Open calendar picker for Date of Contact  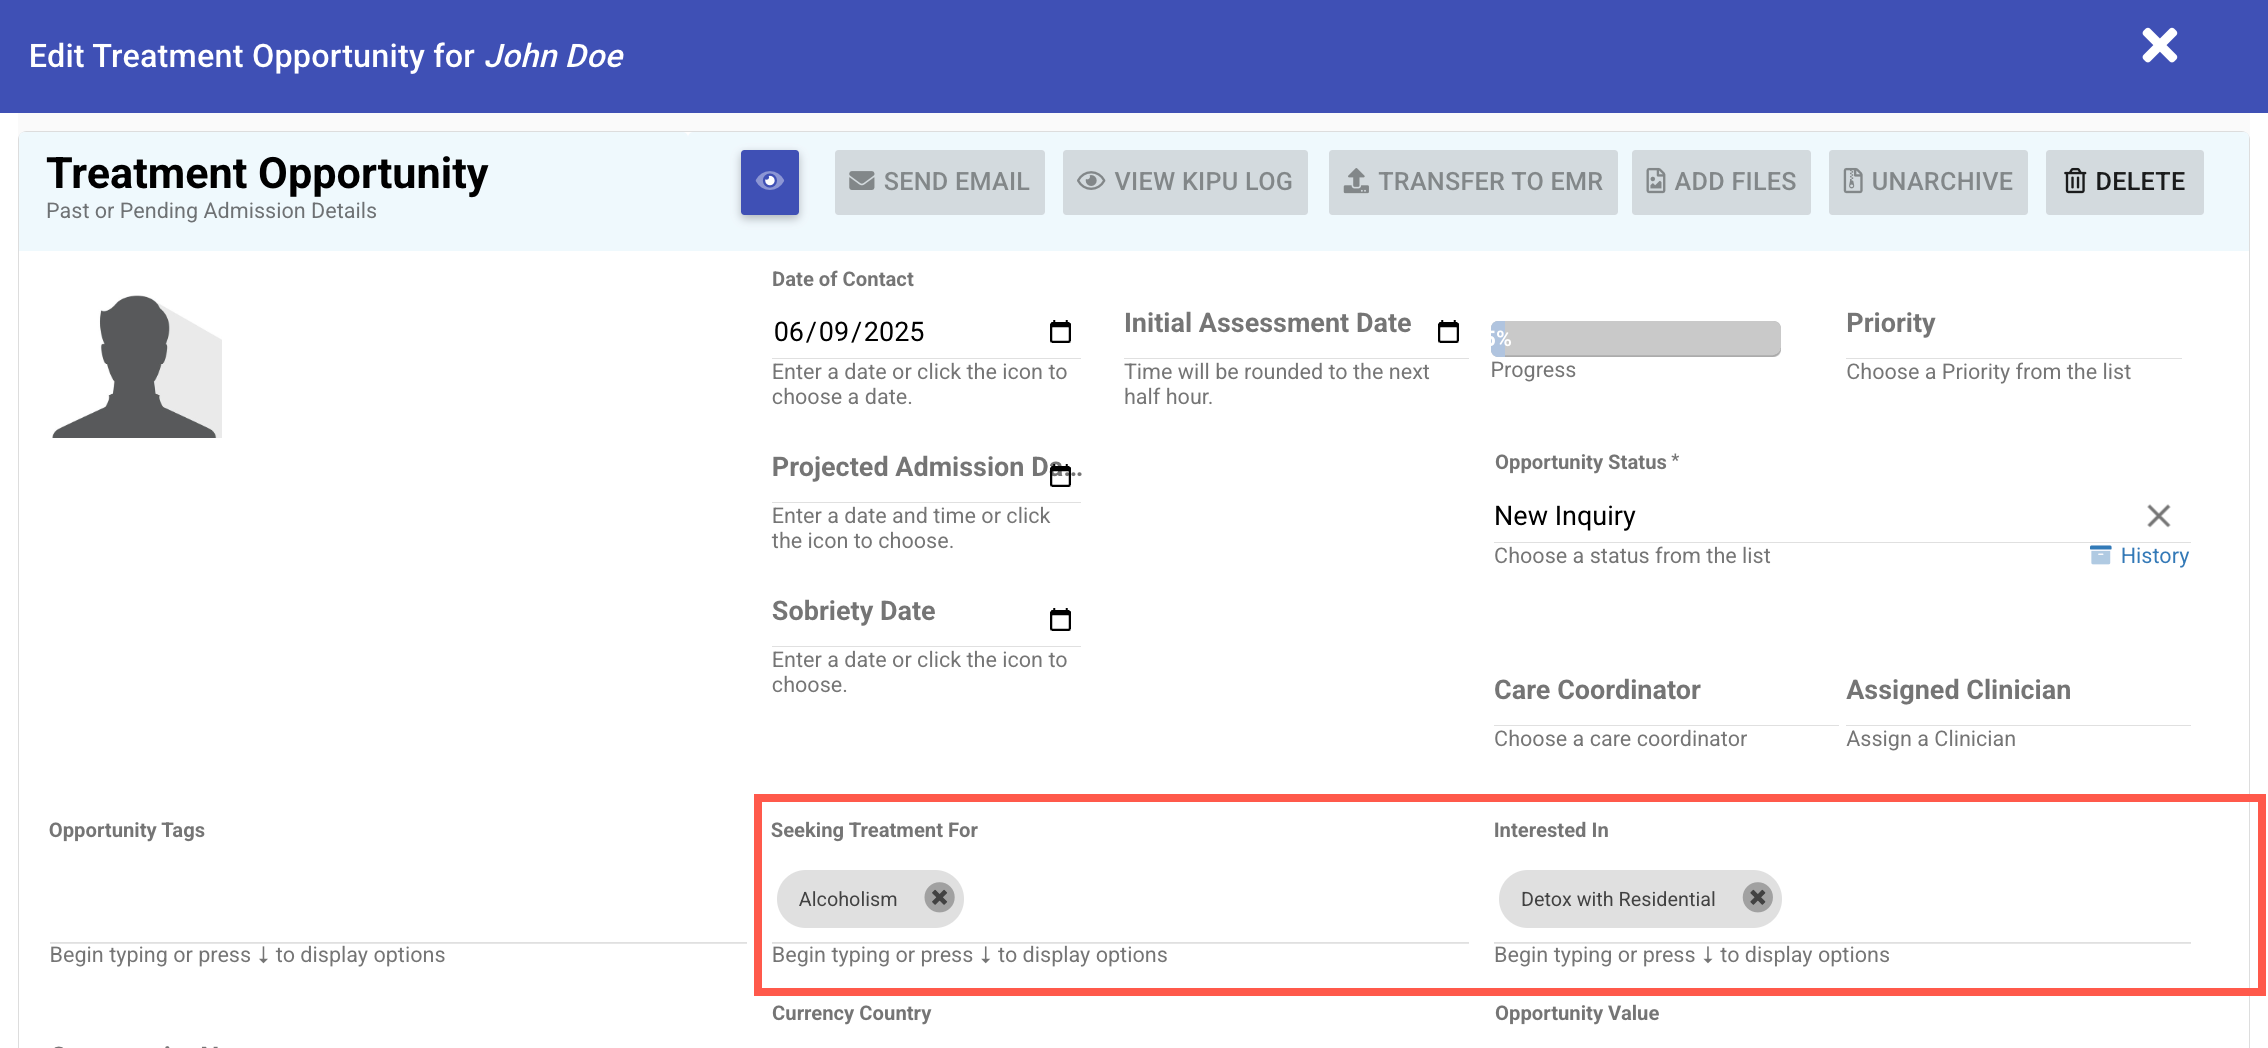click(x=1060, y=332)
